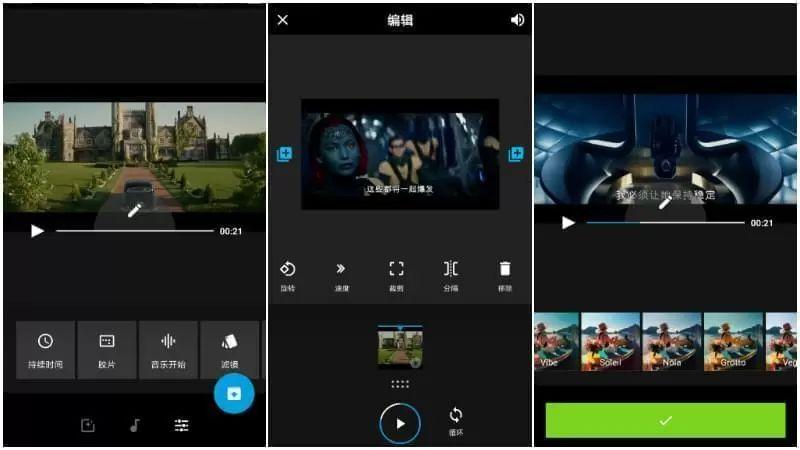Image resolution: width=800 pixels, height=450 pixels.
Task: Open the duration (持续时间) setting
Action: [45, 350]
